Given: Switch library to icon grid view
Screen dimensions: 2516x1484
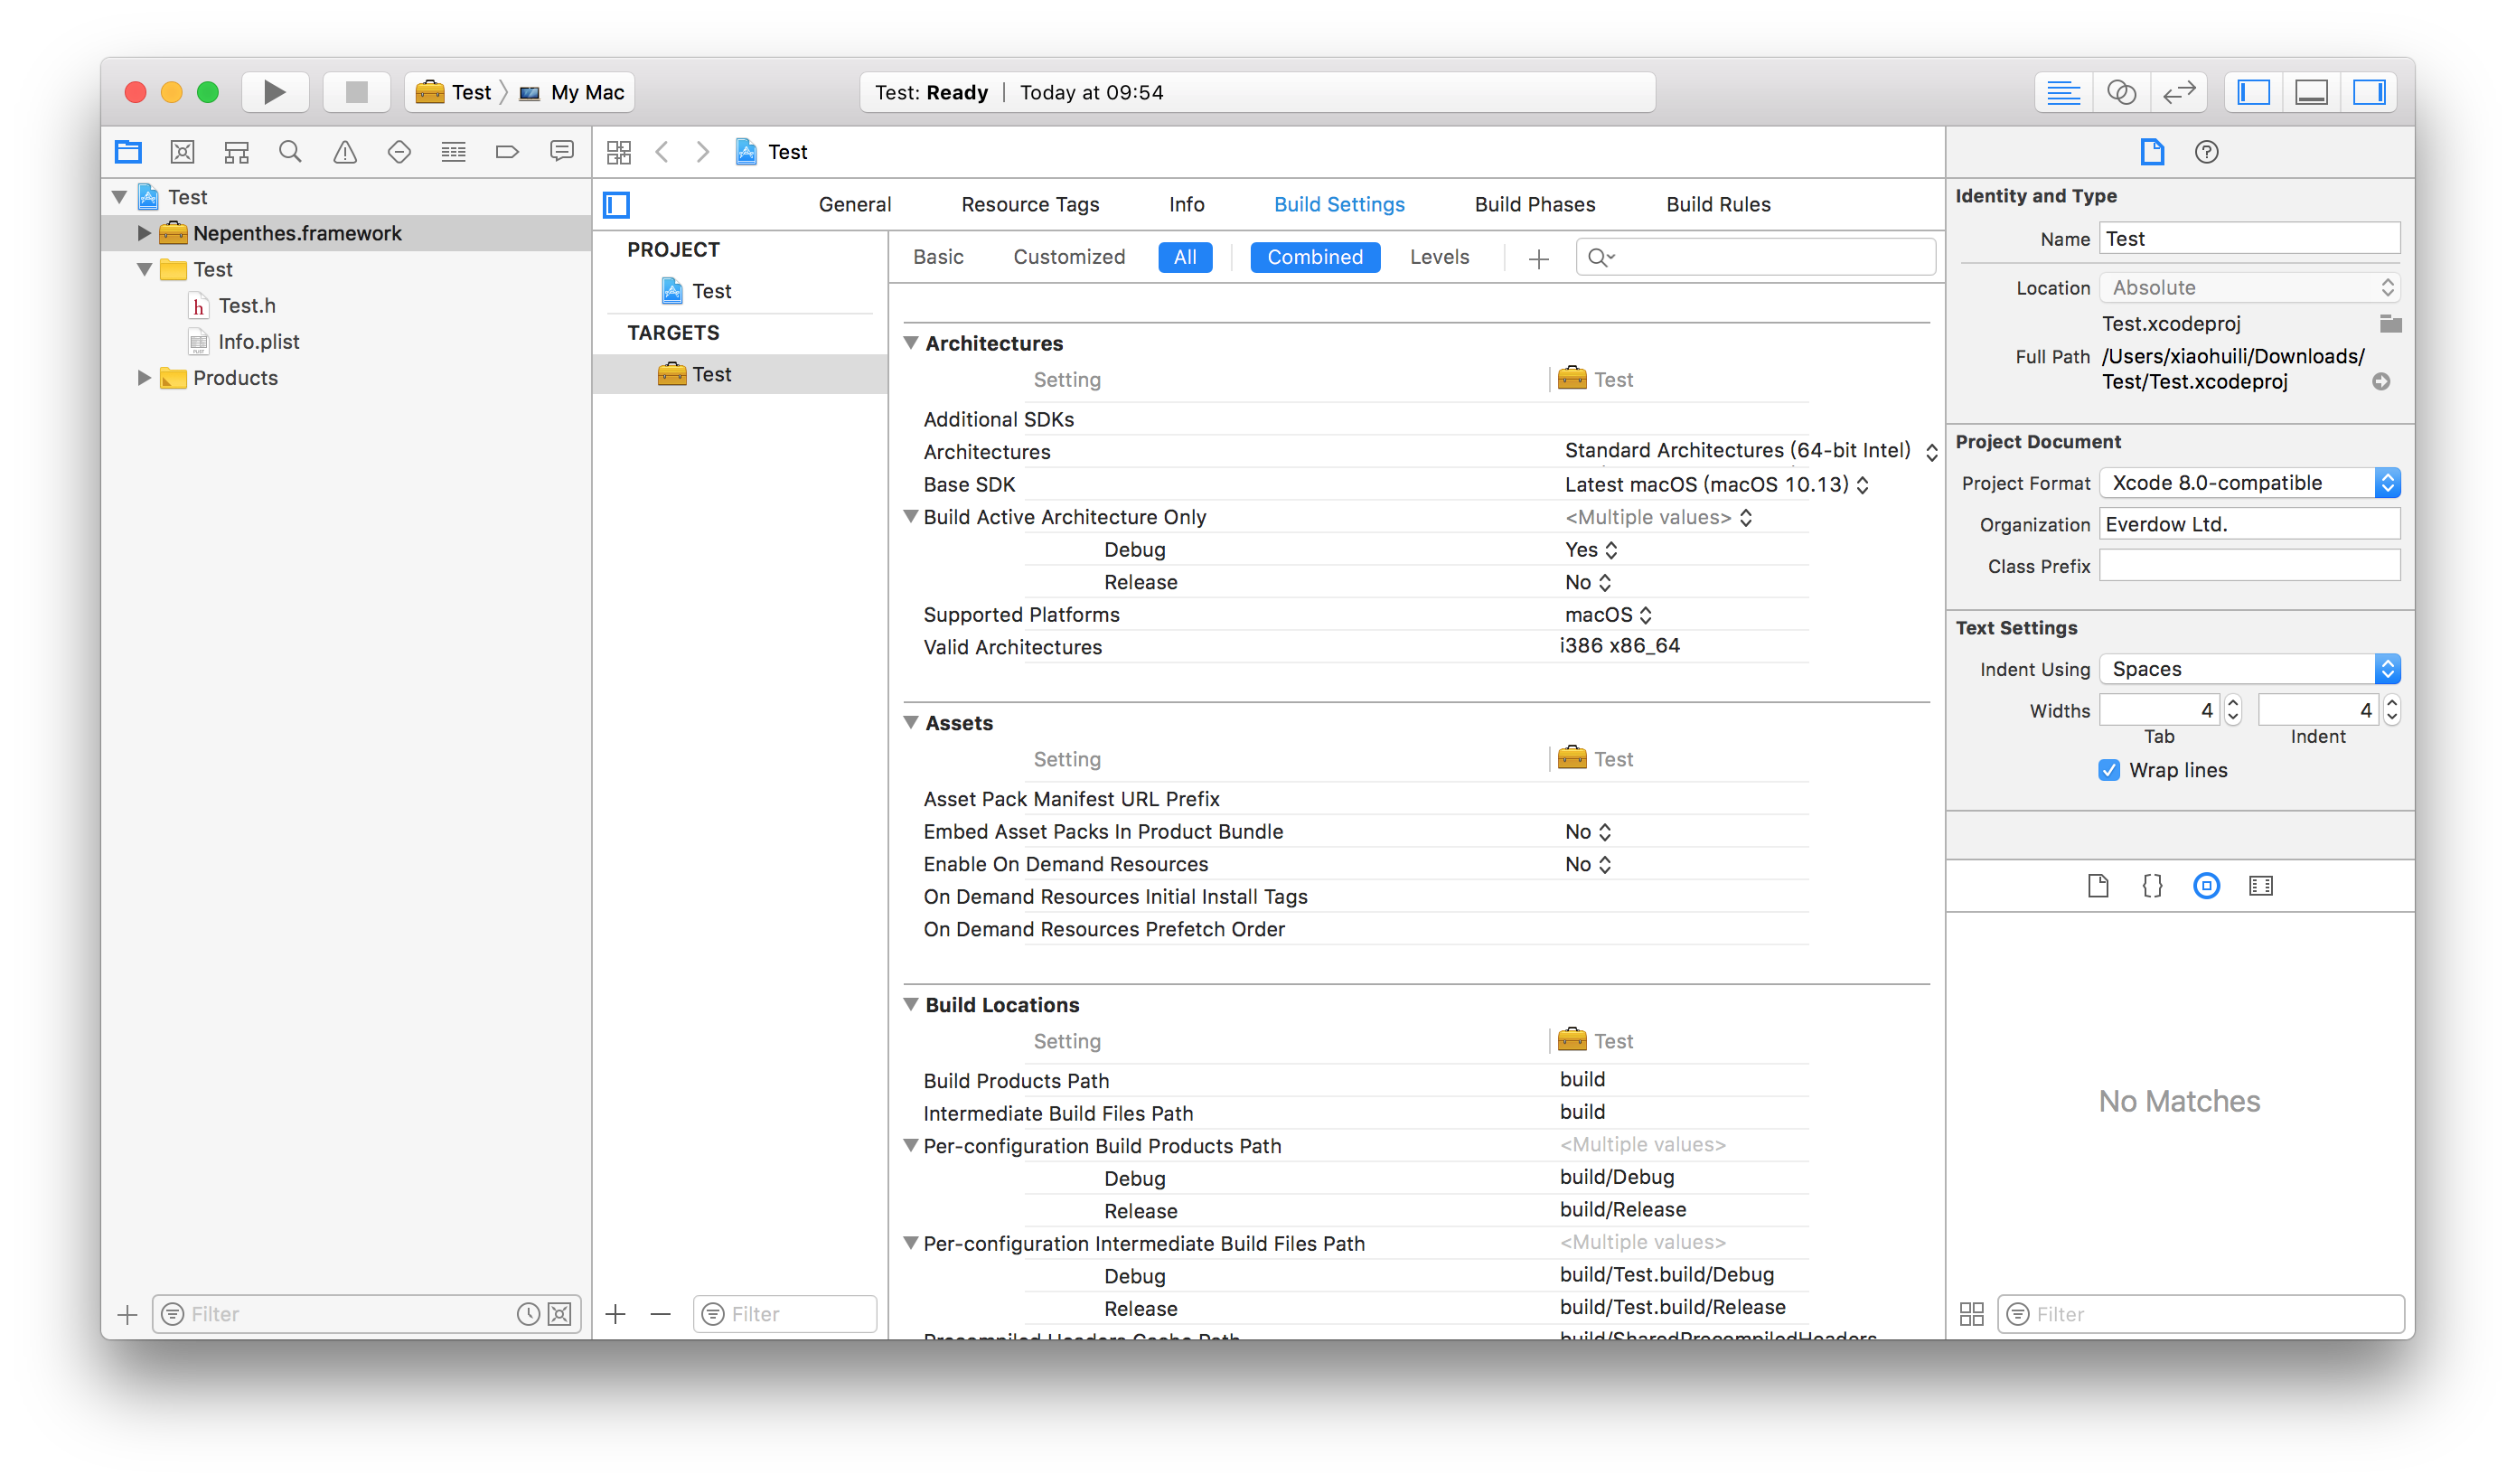Looking at the screenshot, I should 1972,1314.
